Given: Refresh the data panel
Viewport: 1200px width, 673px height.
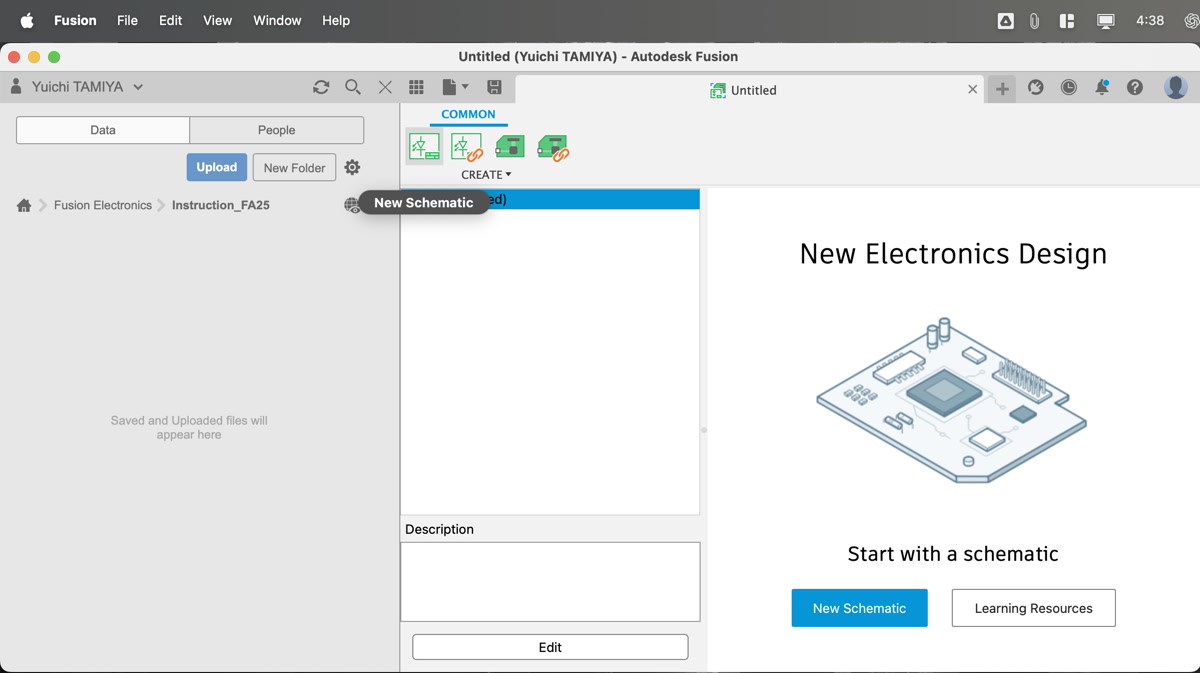Looking at the screenshot, I should tap(321, 87).
